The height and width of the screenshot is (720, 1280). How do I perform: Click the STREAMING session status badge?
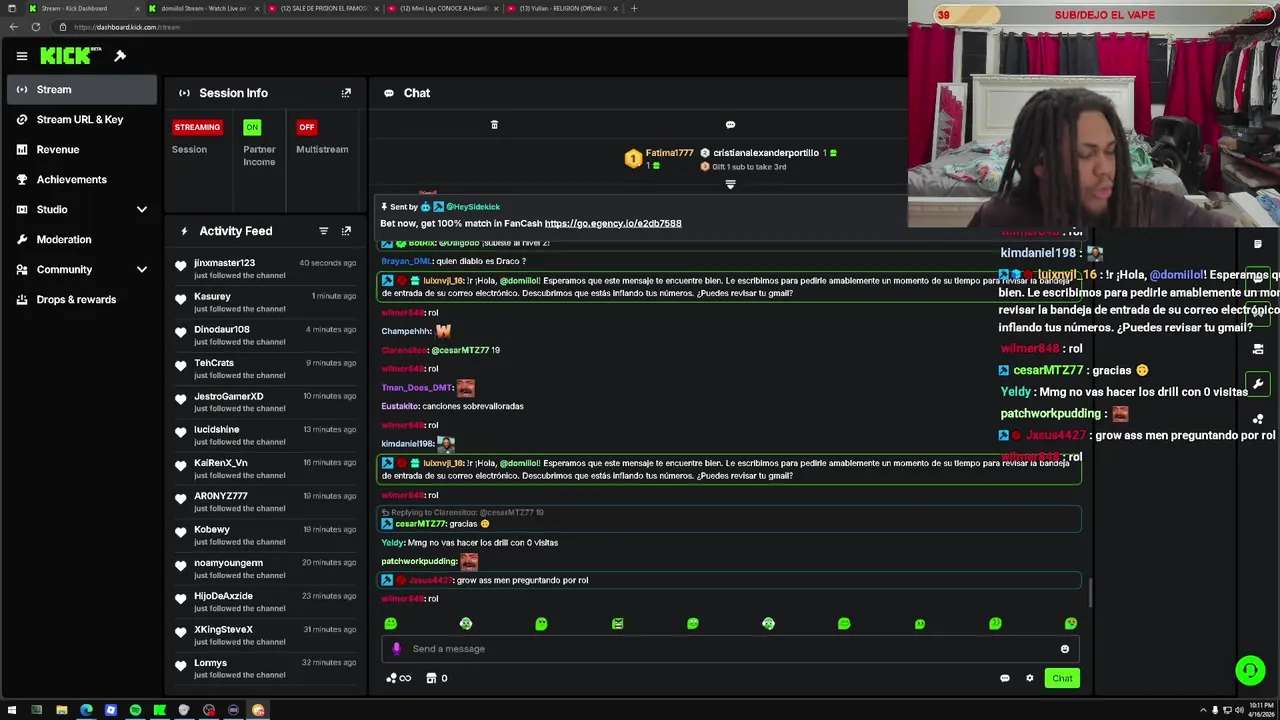point(197,127)
